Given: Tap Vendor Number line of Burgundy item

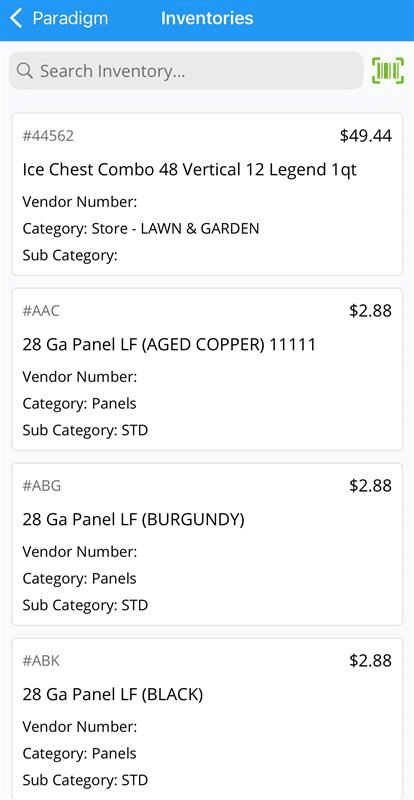Looking at the screenshot, I should [80, 552].
